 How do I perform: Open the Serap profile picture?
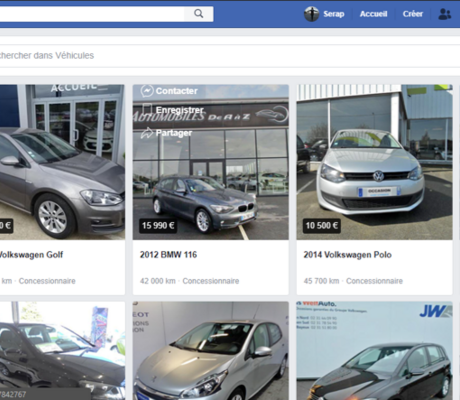[x=311, y=14]
